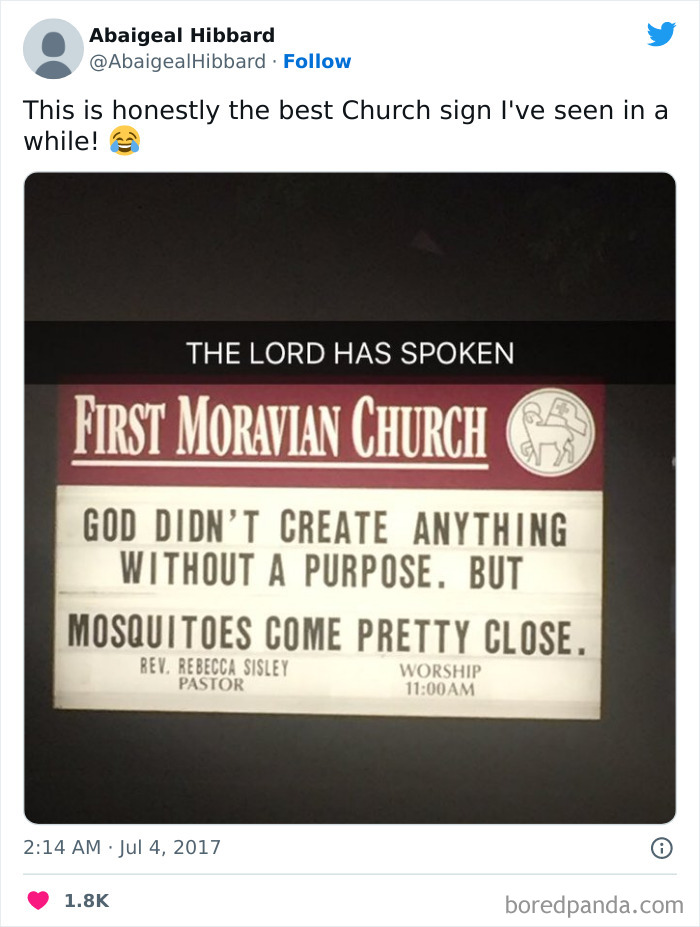Open Abaigeal Hibbard's profile avatar
The image size is (700, 927).
coord(53,48)
